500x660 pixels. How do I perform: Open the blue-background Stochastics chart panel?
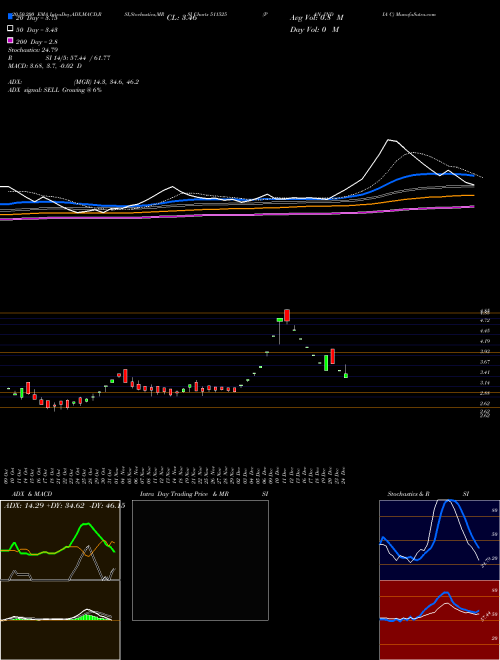point(439,540)
